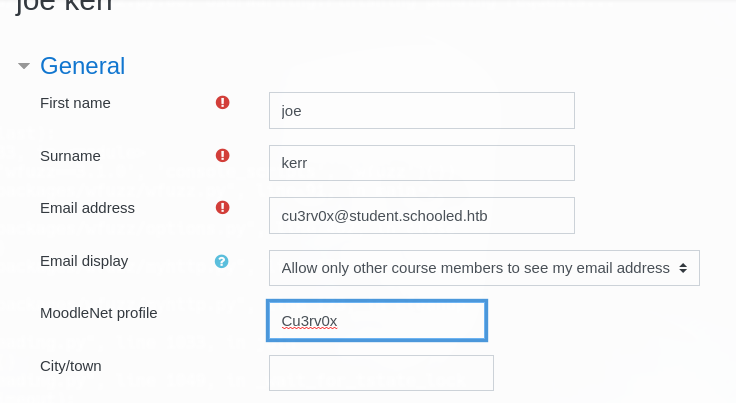Screen dimensions: 736x403
Task: Open the help icon for Email display
Action: (x=222, y=261)
